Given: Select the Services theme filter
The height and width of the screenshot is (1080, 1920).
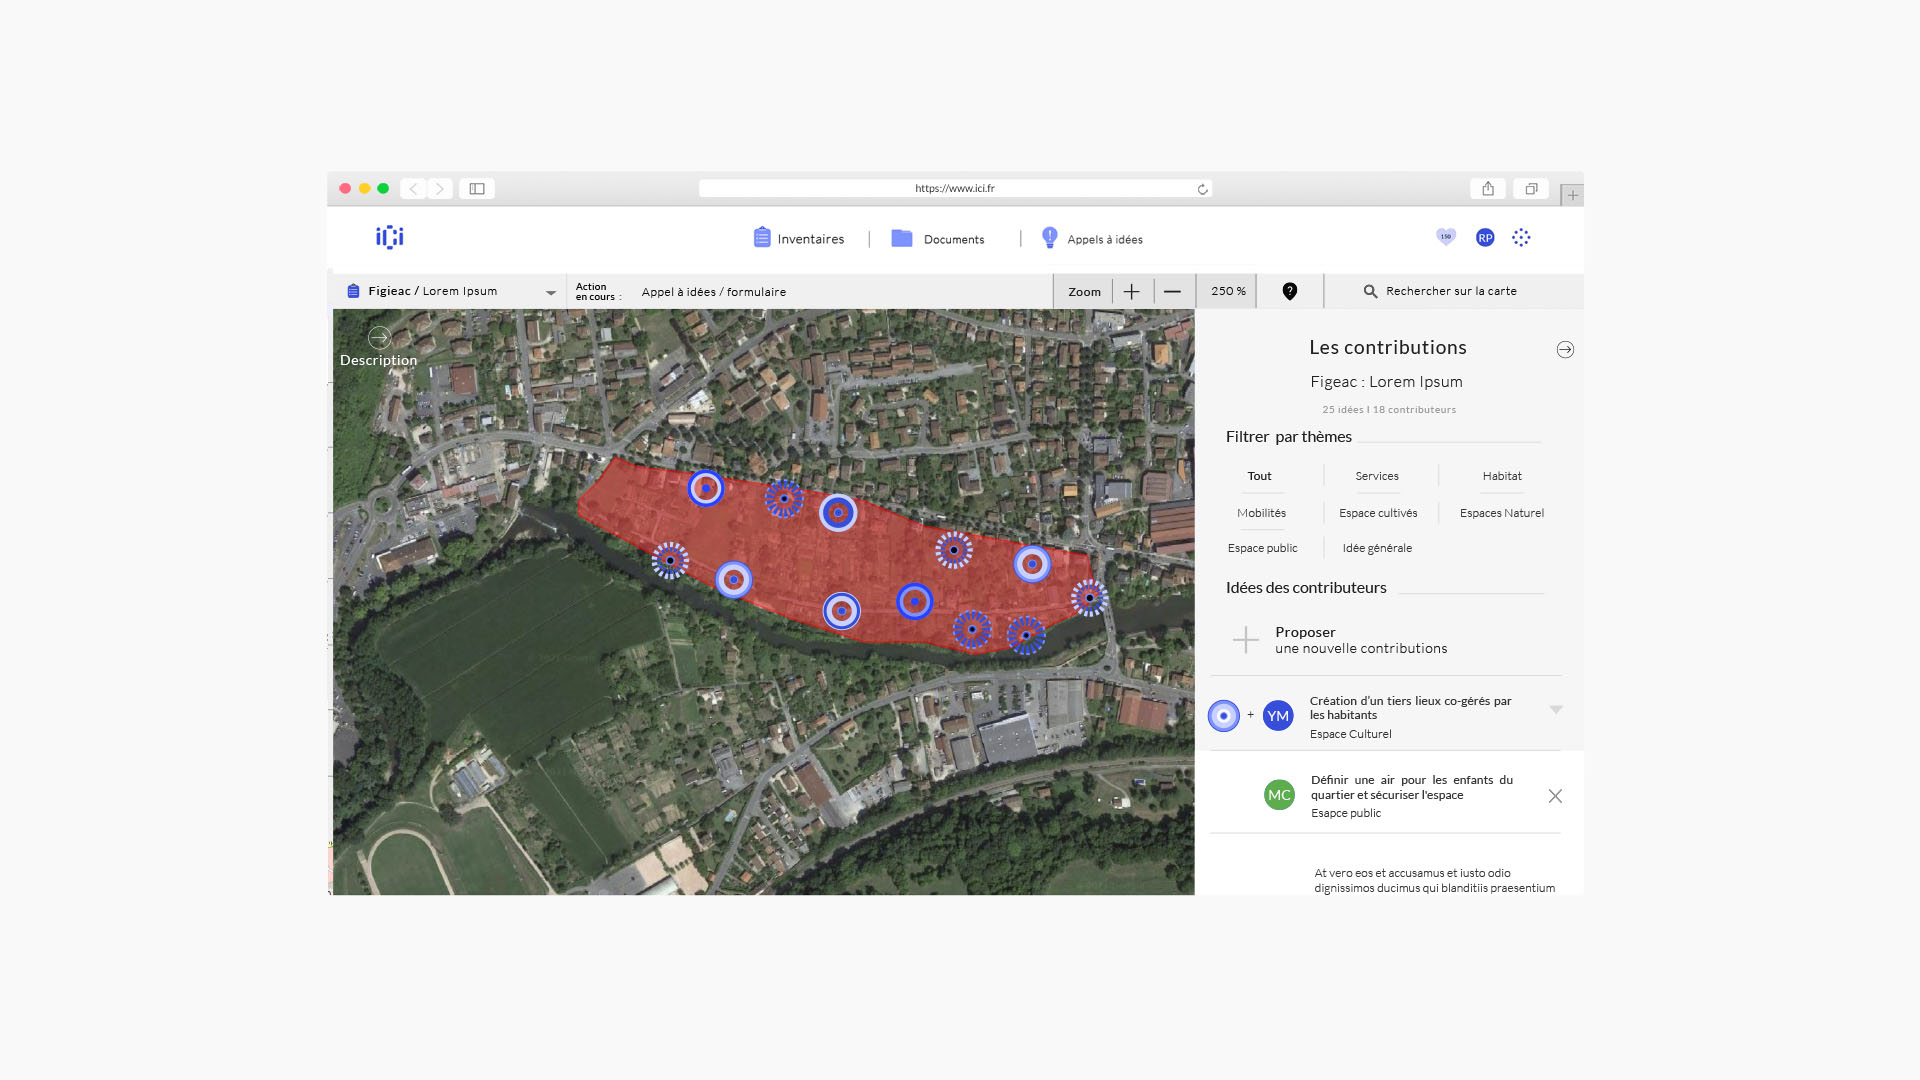Looking at the screenshot, I should [1377, 476].
